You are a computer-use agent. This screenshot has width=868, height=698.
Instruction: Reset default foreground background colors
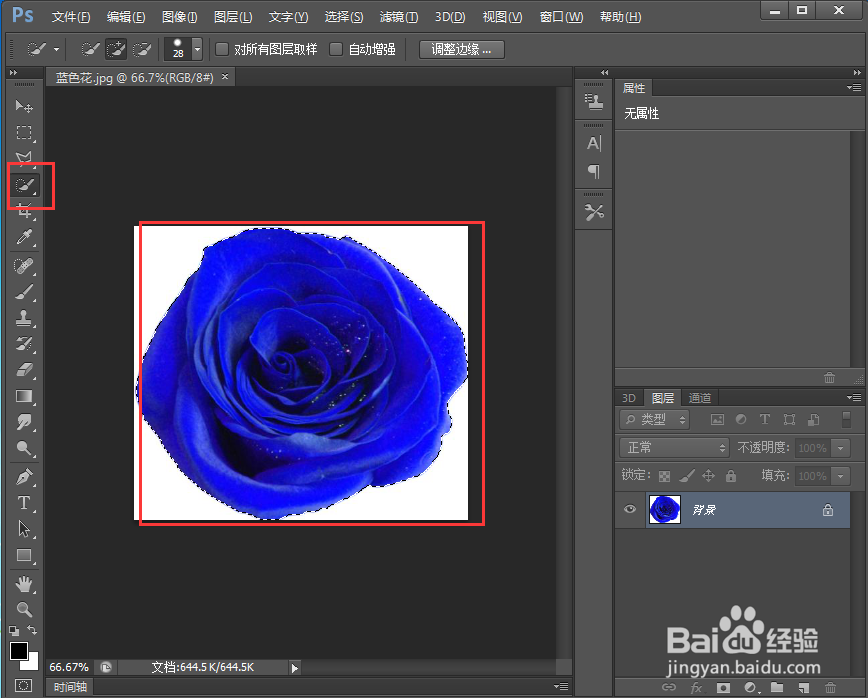(14, 630)
